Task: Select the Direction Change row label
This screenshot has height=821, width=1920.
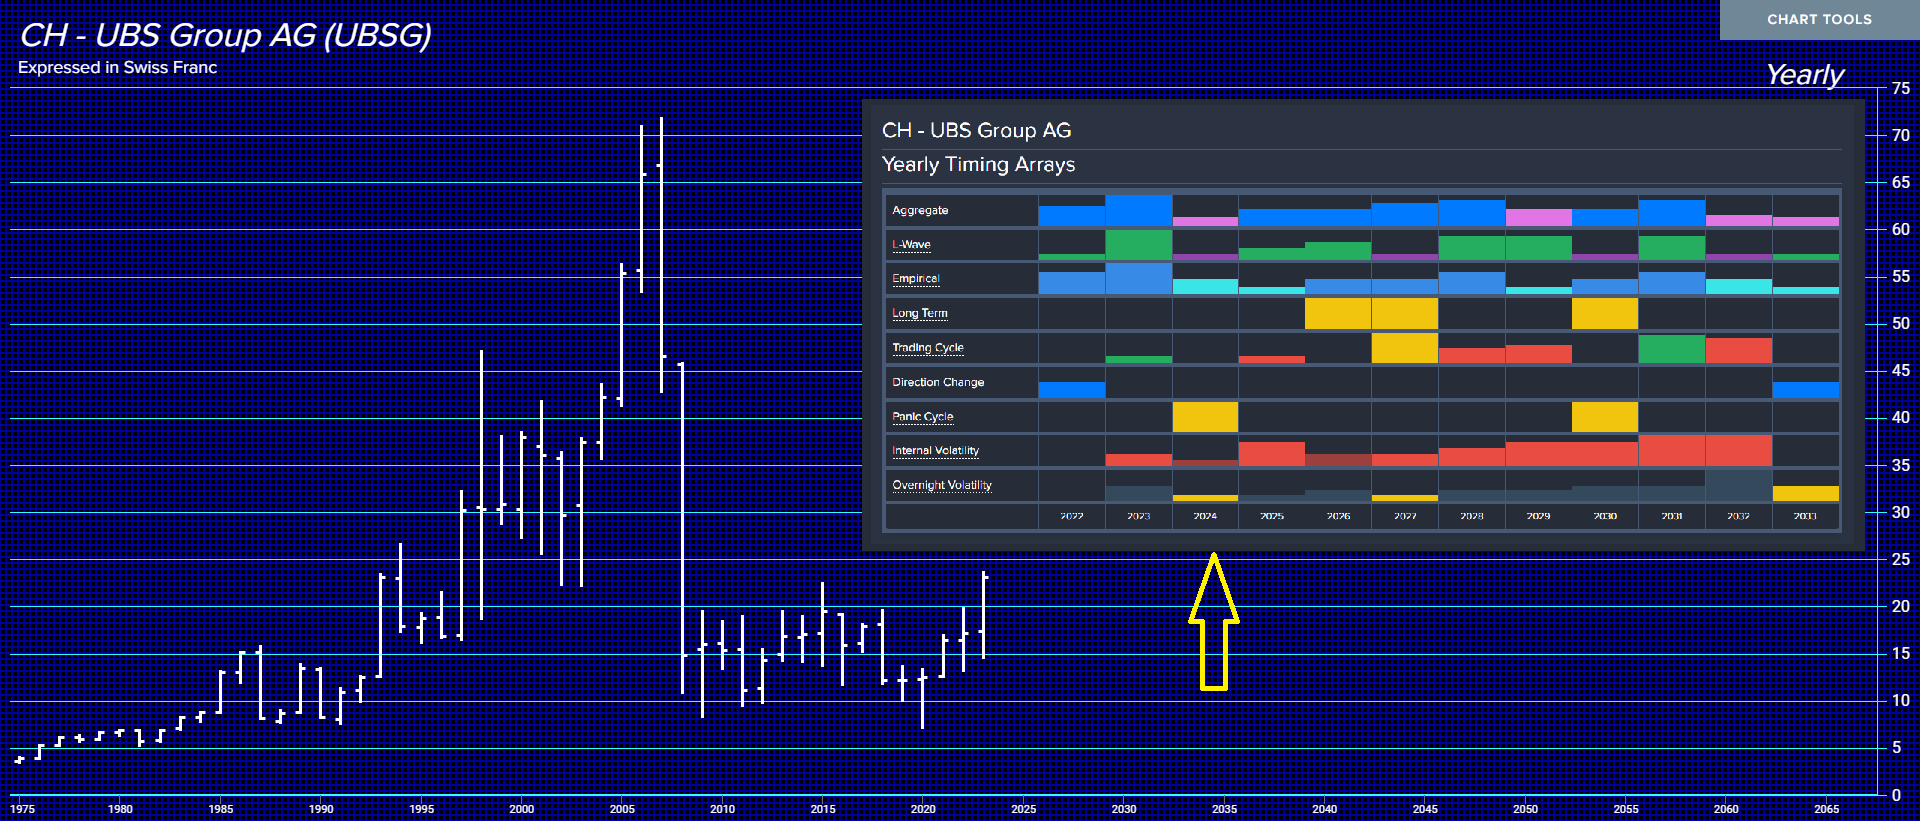Action: pyautogui.click(x=938, y=382)
